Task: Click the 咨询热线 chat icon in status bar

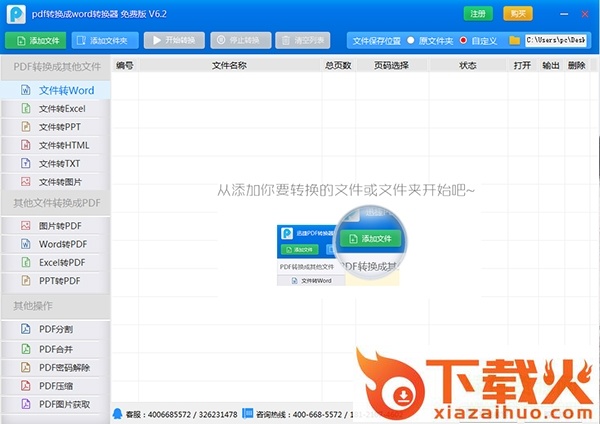Action: tap(248, 414)
